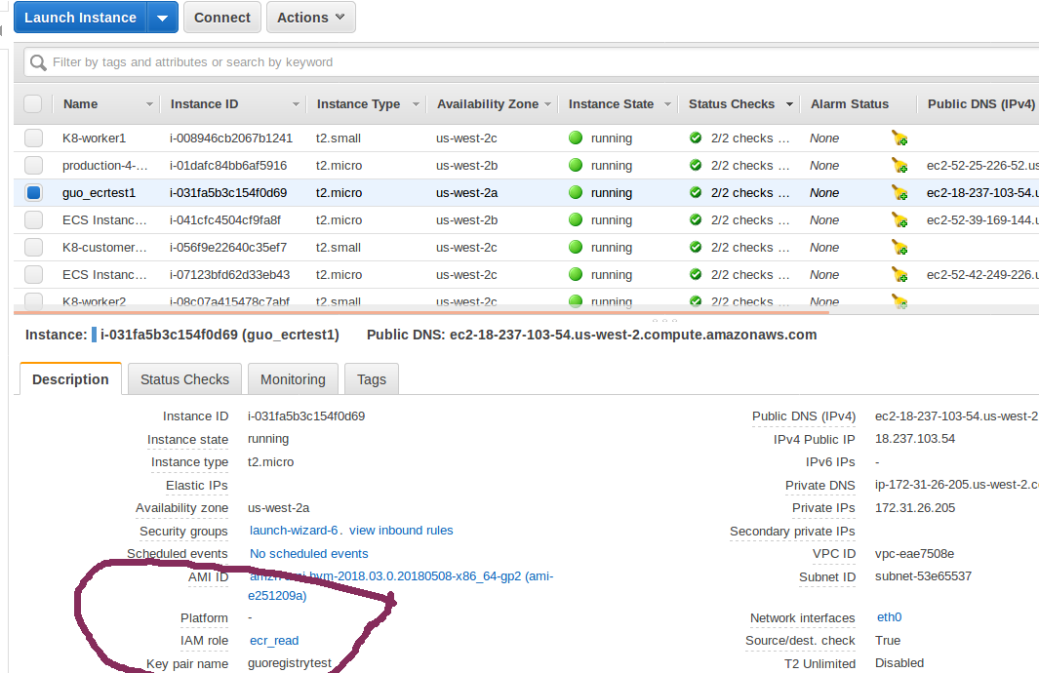Open the Status Checks column filter dropdown

[x=790, y=104]
